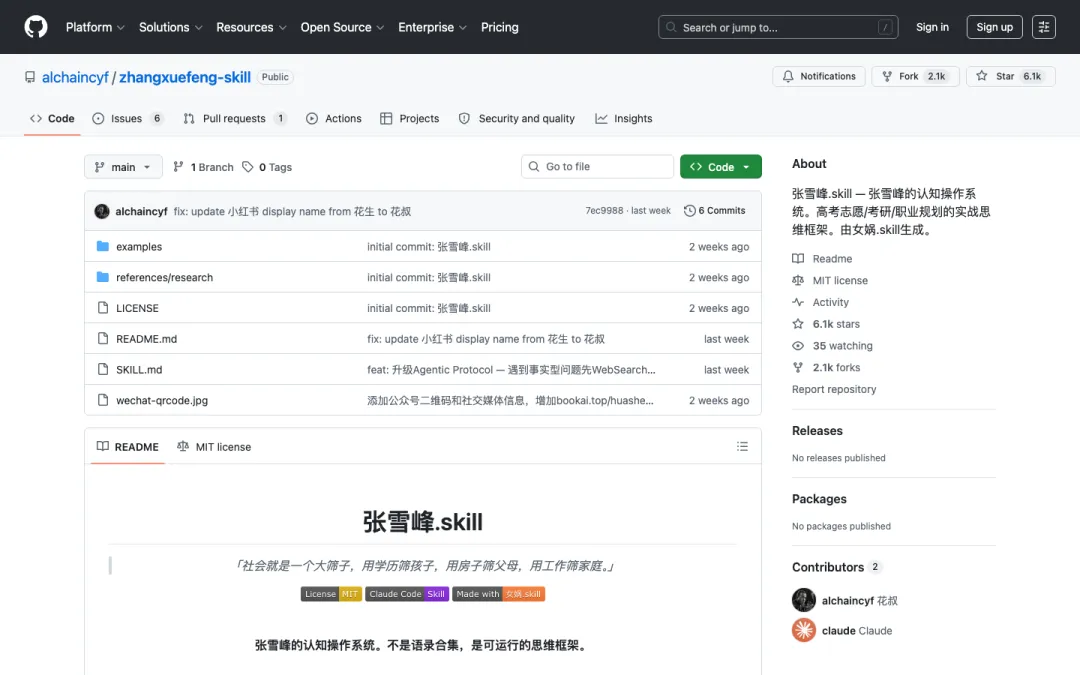Image resolution: width=1080 pixels, height=675 pixels.
Task: Open MIT license link in About sidebar
Action: [x=830, y=280]
